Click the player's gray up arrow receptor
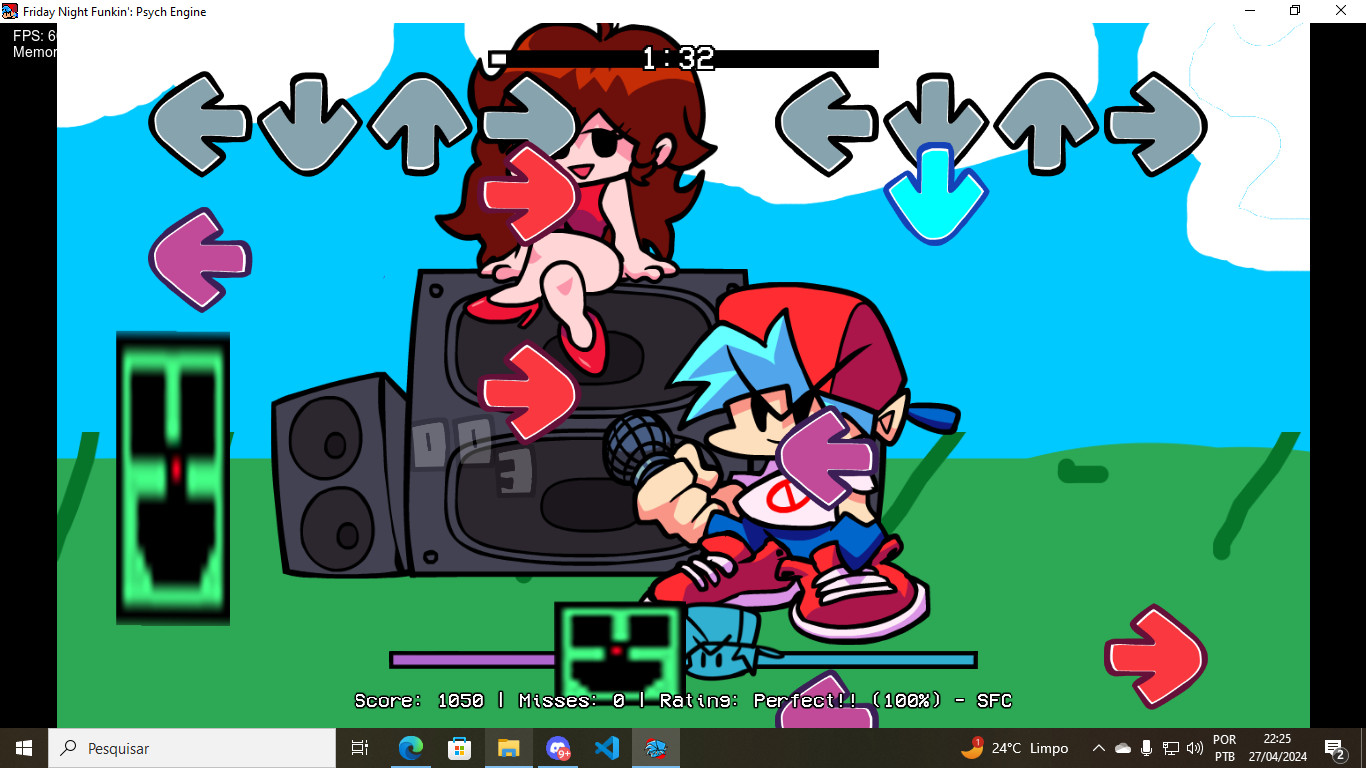 (1046, 124)
